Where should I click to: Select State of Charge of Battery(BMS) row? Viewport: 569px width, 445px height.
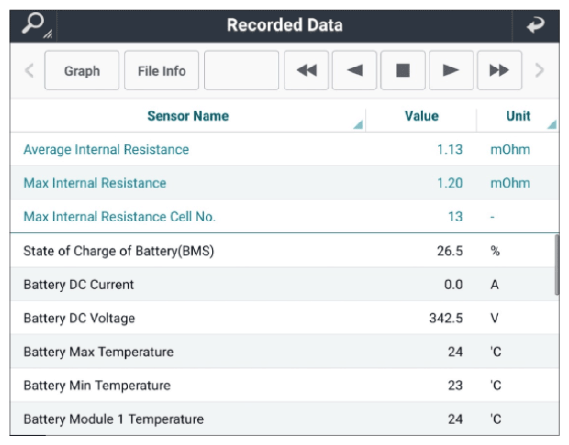pos(285,250)
